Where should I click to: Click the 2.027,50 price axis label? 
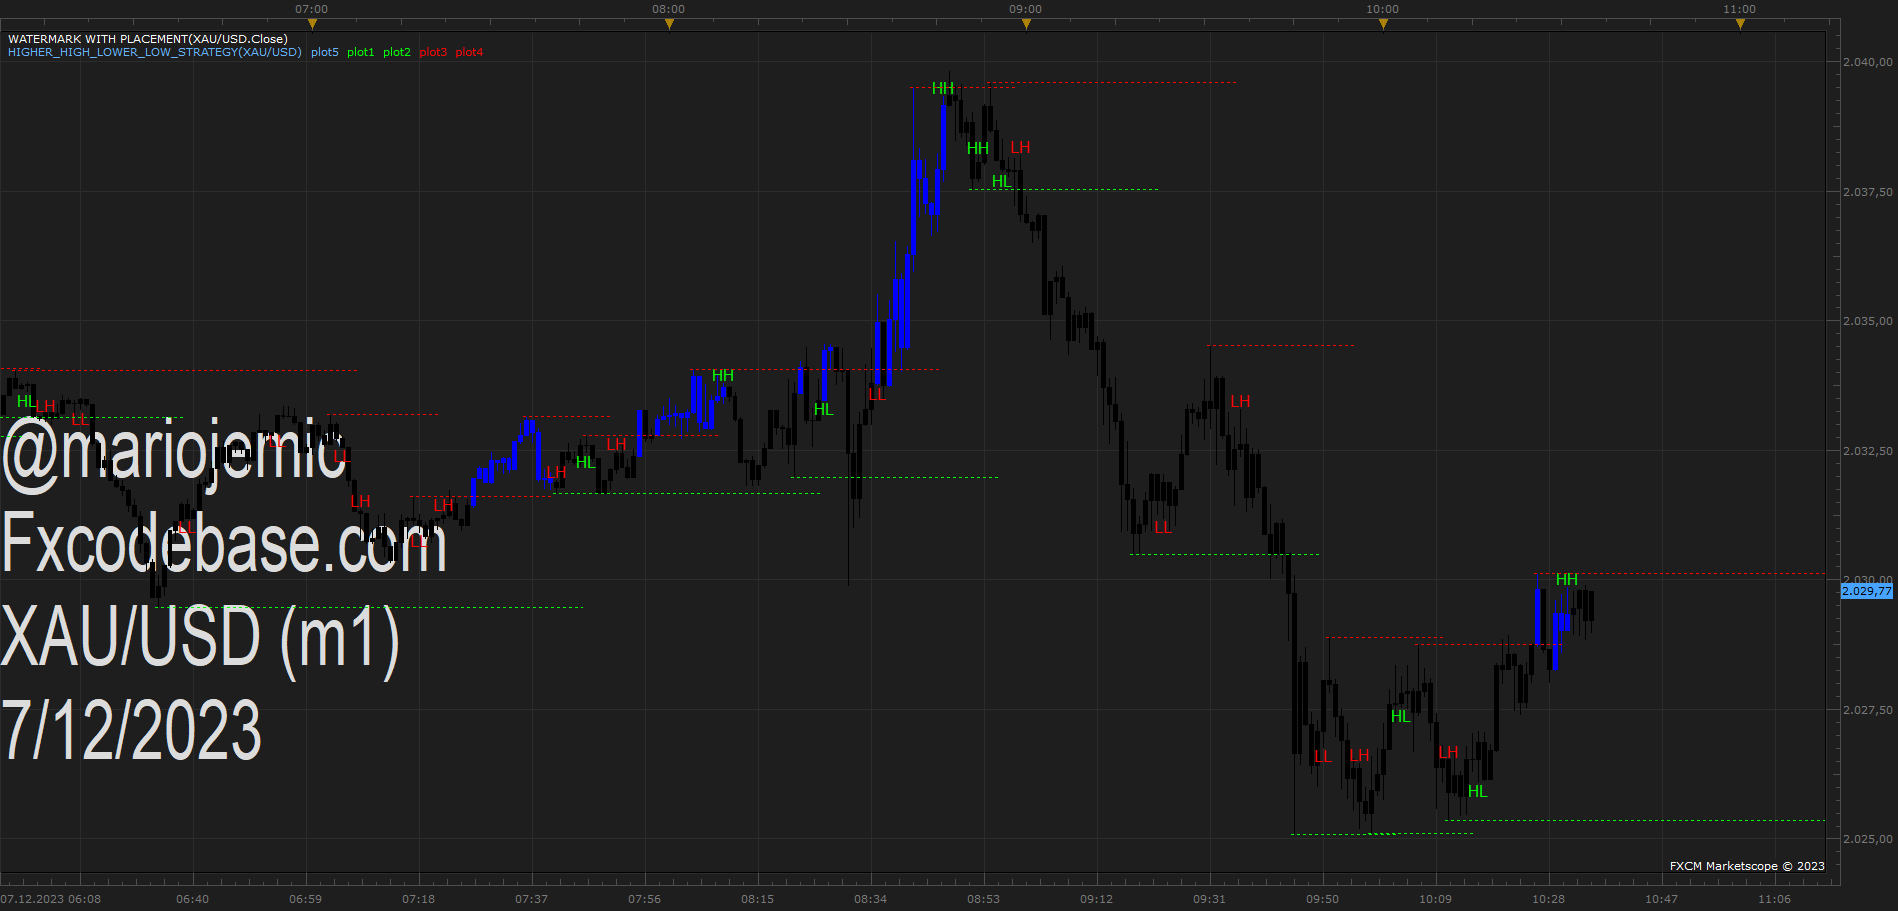click(x=1867, y=710)
